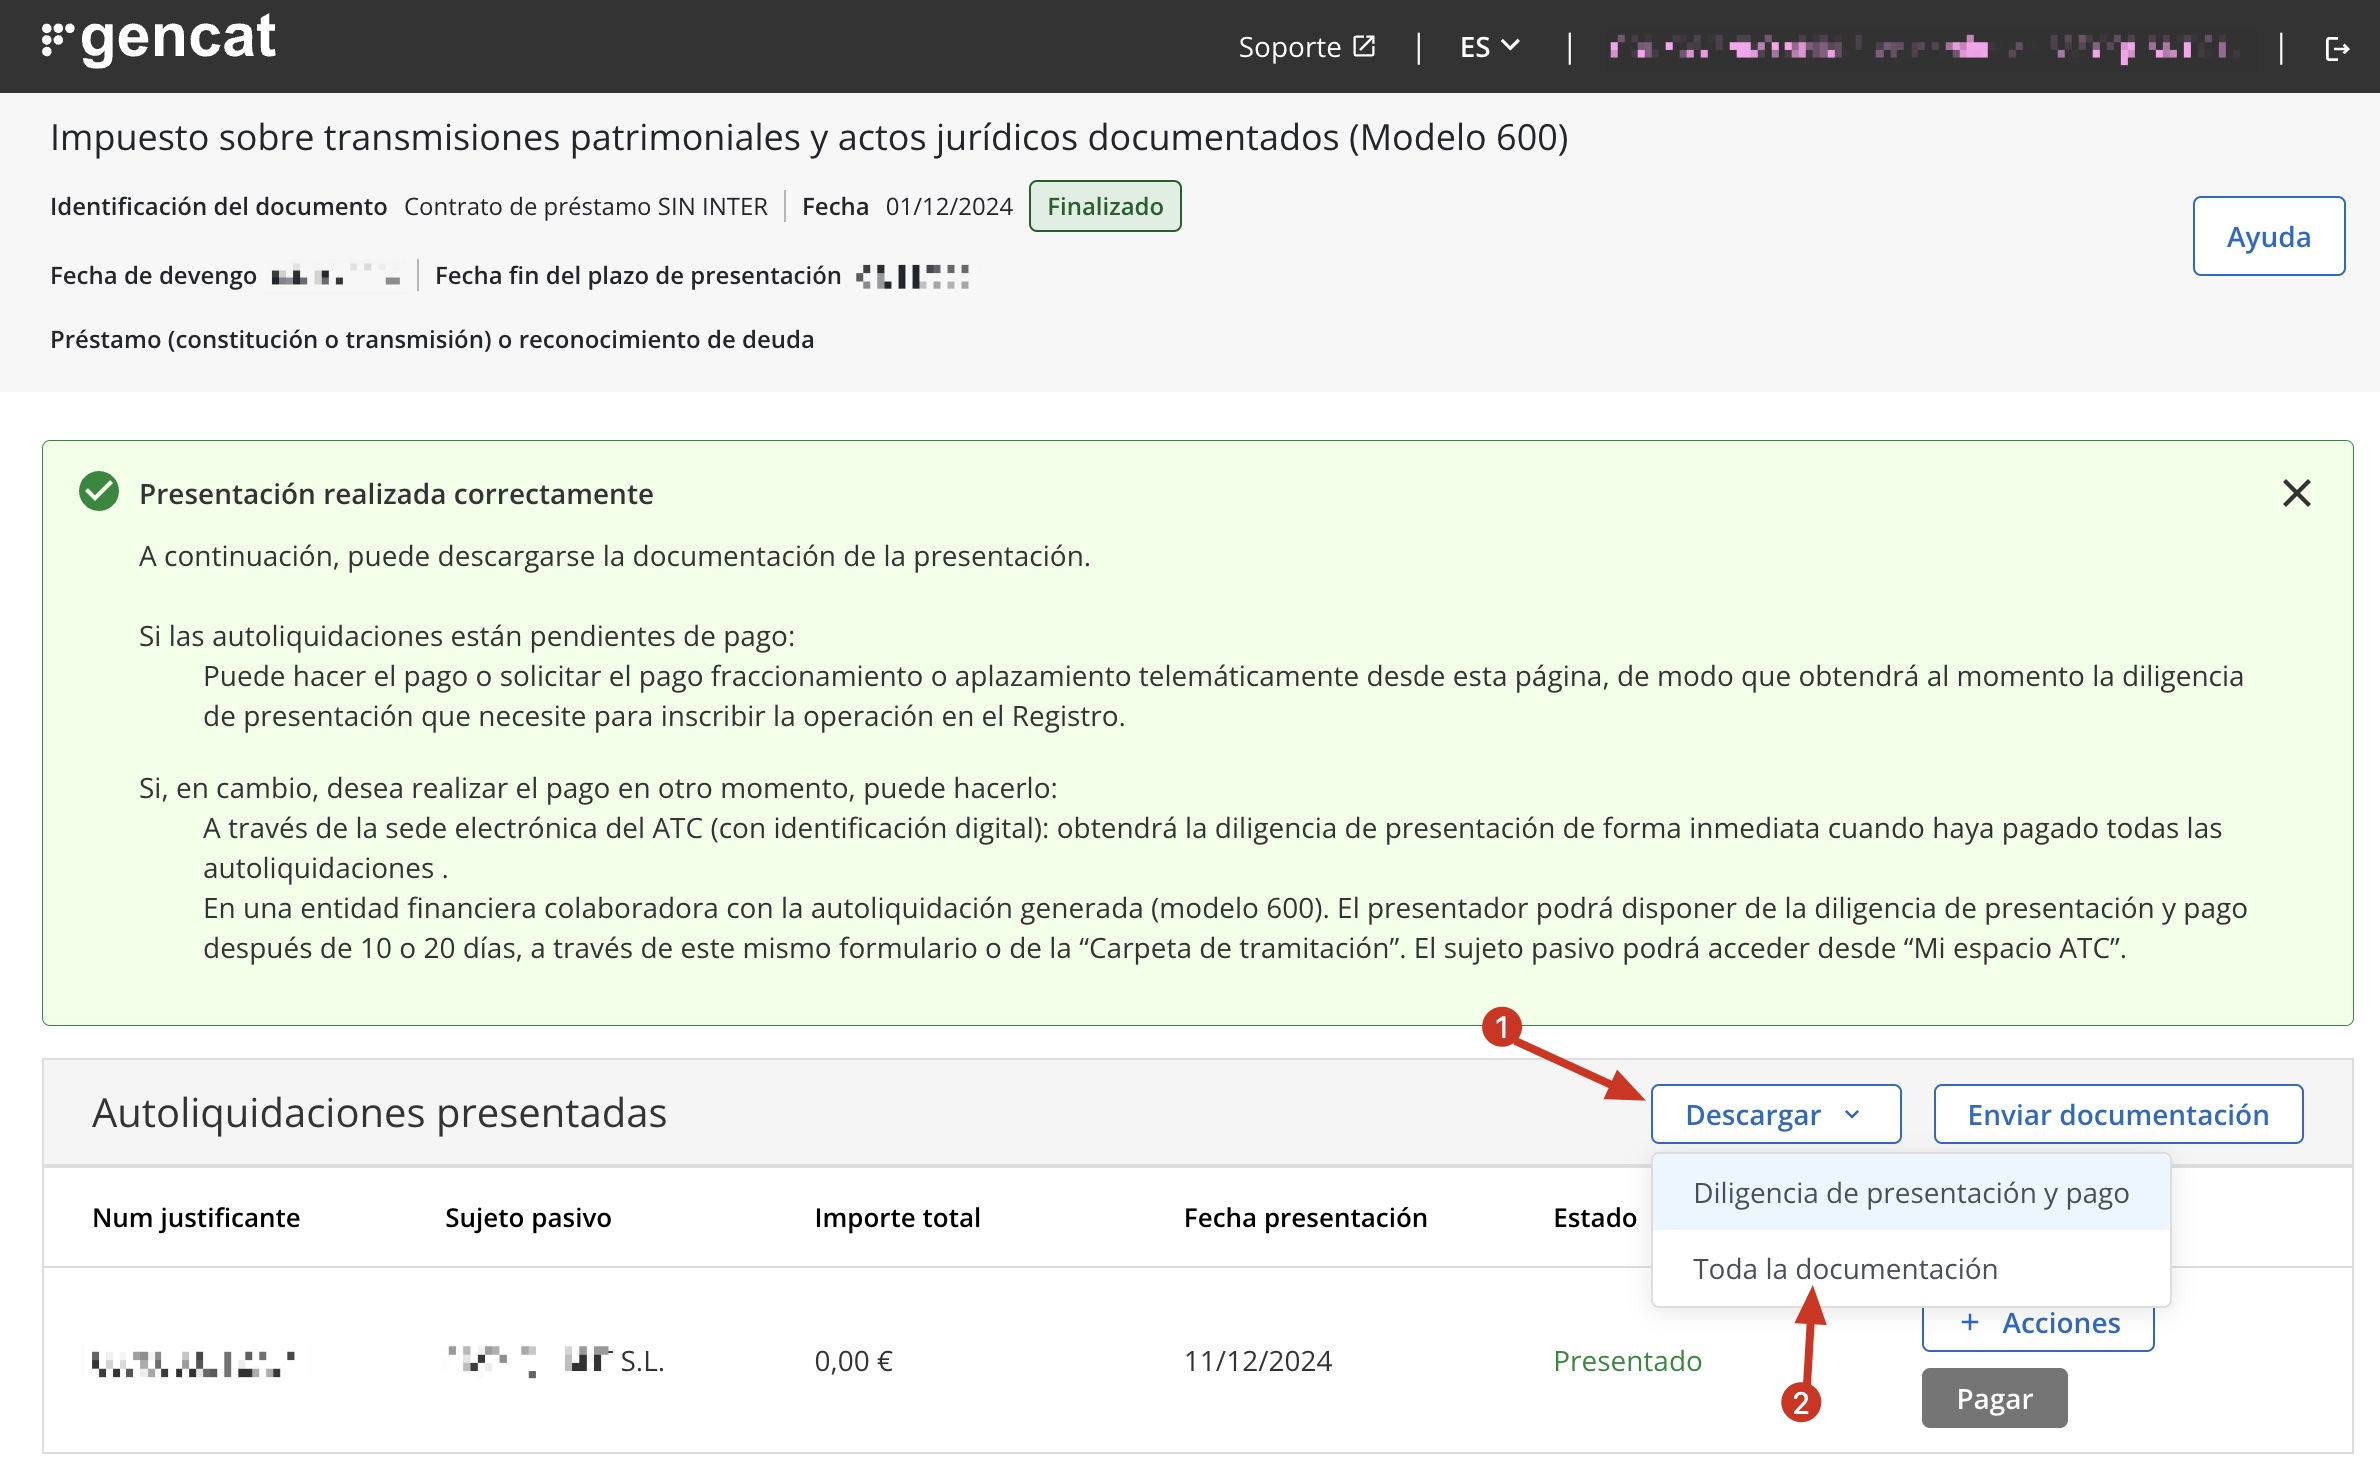Click Enviar documentación button
Viewport: 2380px width, 1476px height.
pyautogui.click(x=2117, y=1114)
